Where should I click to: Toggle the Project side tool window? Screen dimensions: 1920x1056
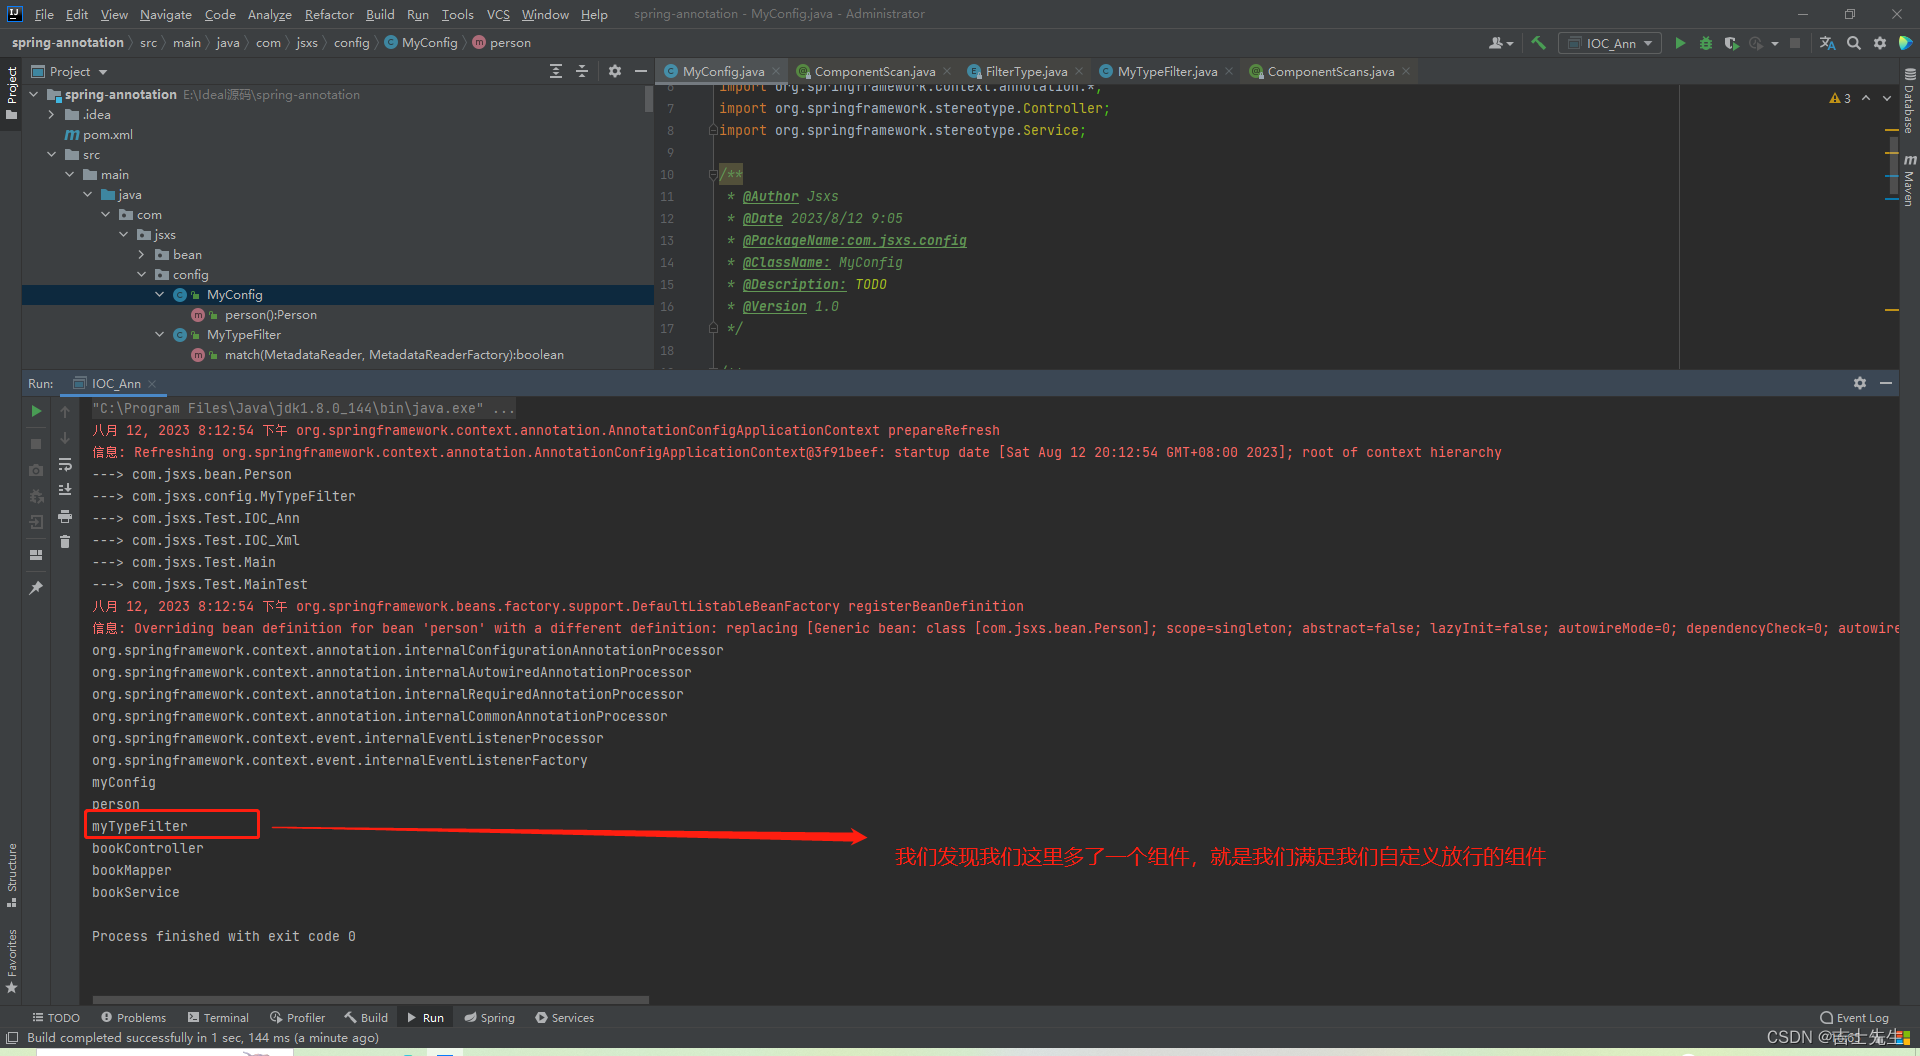tap(11, 93)
